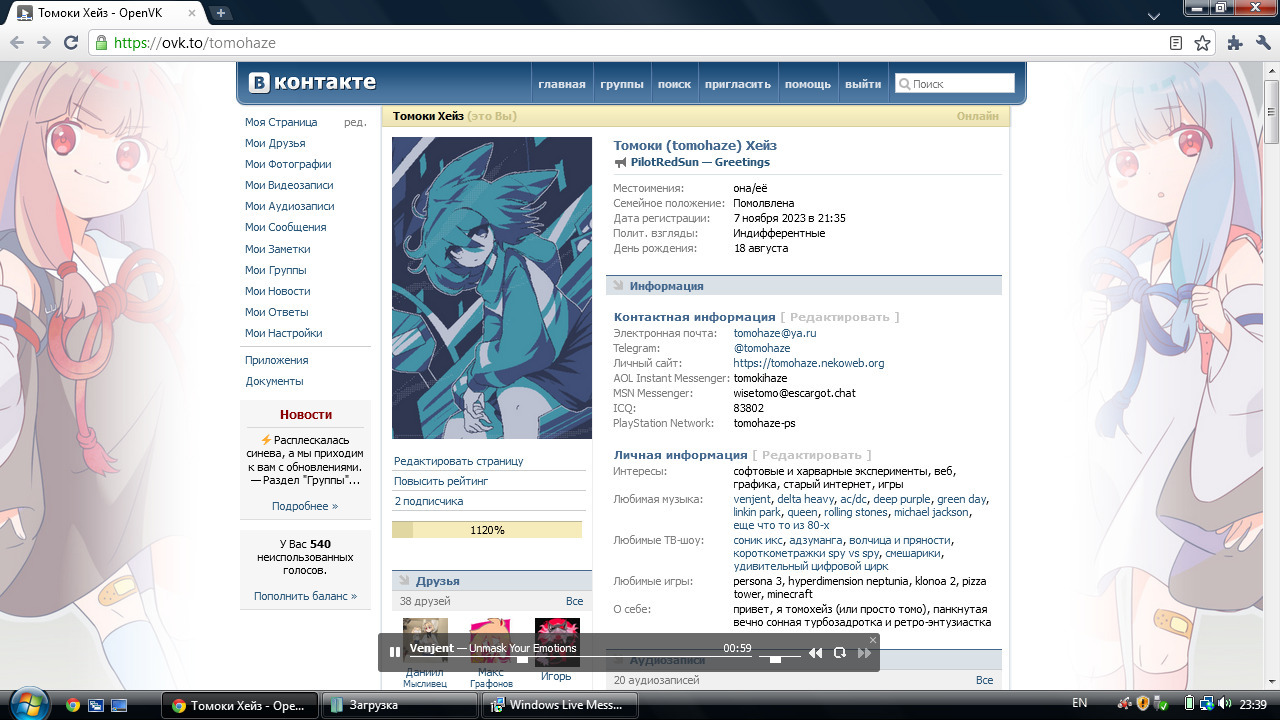This screenshot has width=1280, height=720.
Task: Open the 'группы' top navigation item
Action: coord(622,84)
